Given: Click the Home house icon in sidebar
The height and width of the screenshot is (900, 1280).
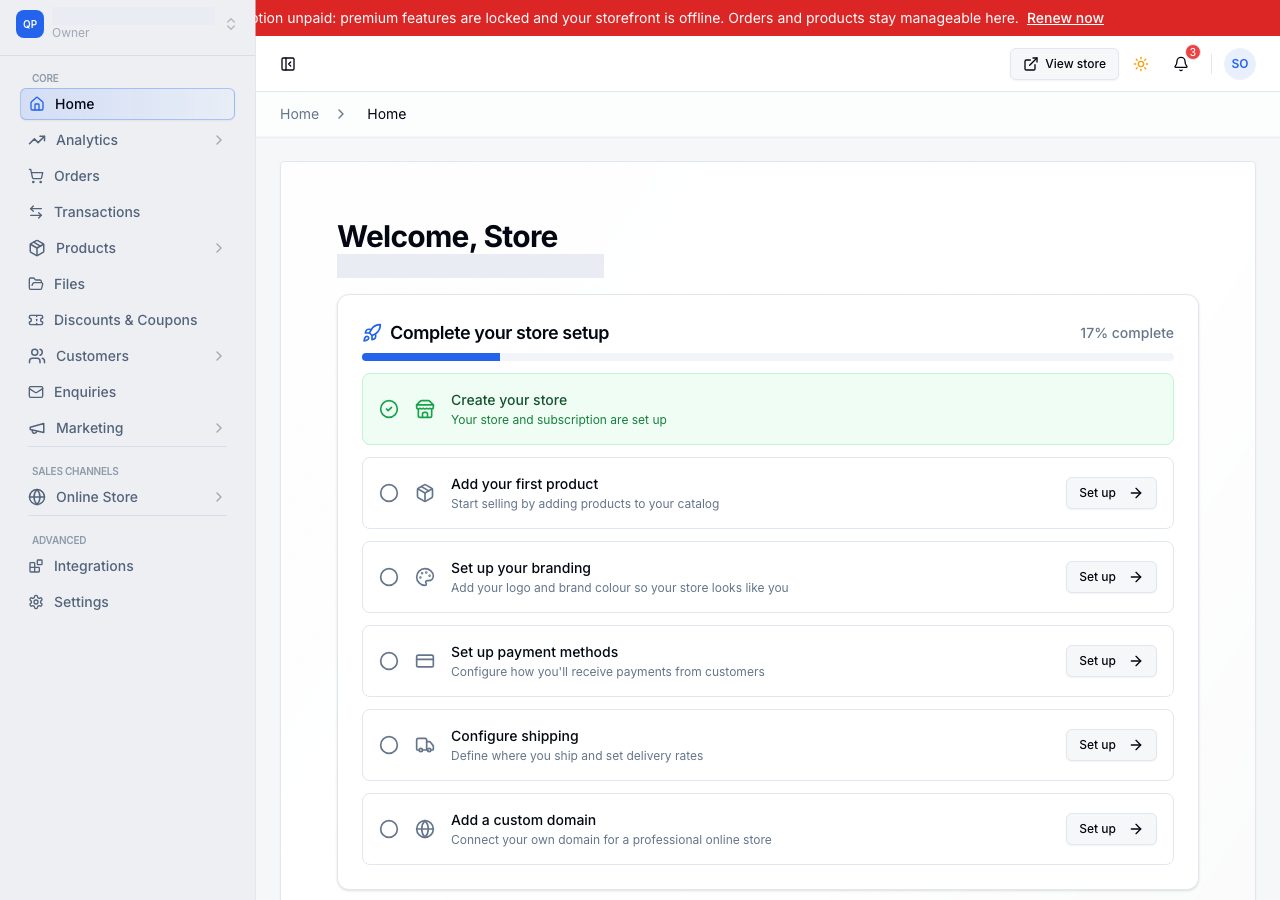Looking at the screenshot, I should 37,104.
